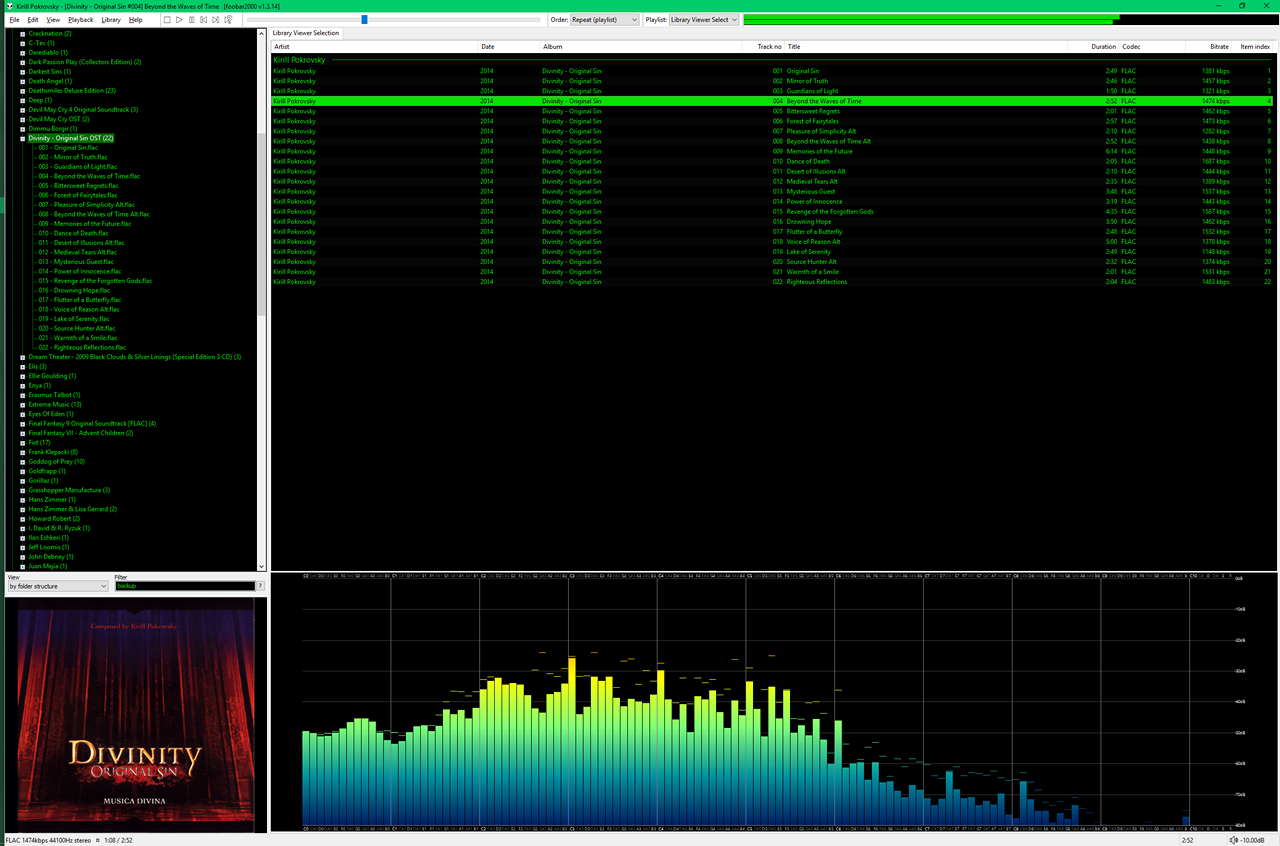Stop playback with the Stop button
The width and height of the screenshot is (1280, 846).
coord(167,19)
